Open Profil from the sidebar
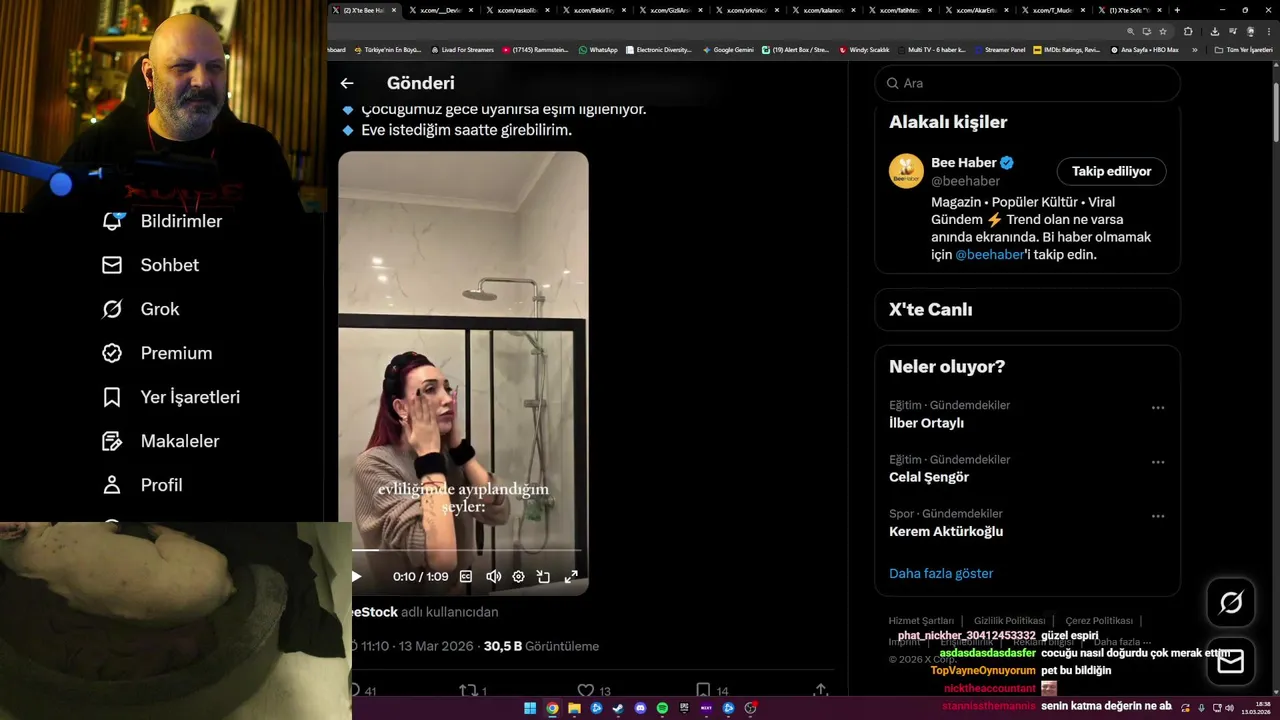Screen dimensions: 1280x720 (142, 485)
